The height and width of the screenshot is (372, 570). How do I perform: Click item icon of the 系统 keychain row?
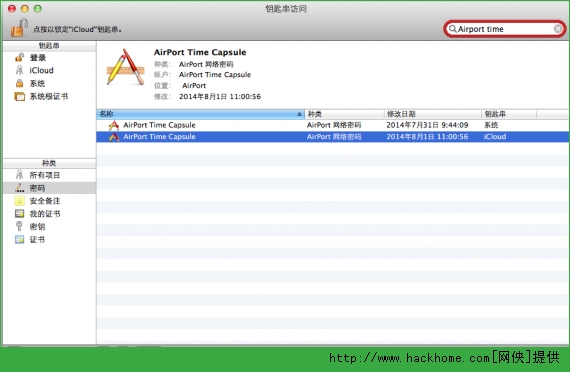pos(114,125)
